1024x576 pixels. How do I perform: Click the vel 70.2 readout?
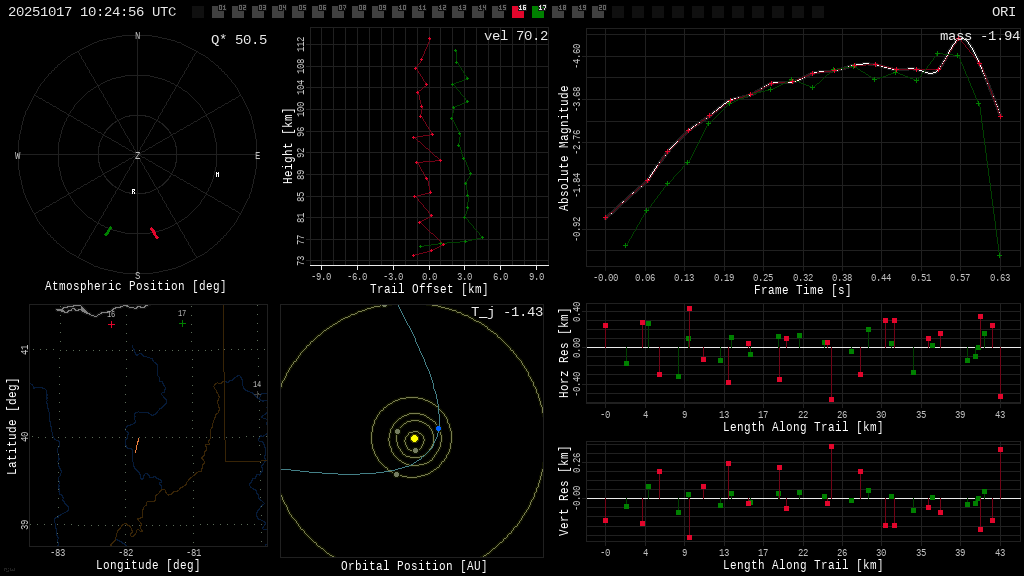point(515,36)
